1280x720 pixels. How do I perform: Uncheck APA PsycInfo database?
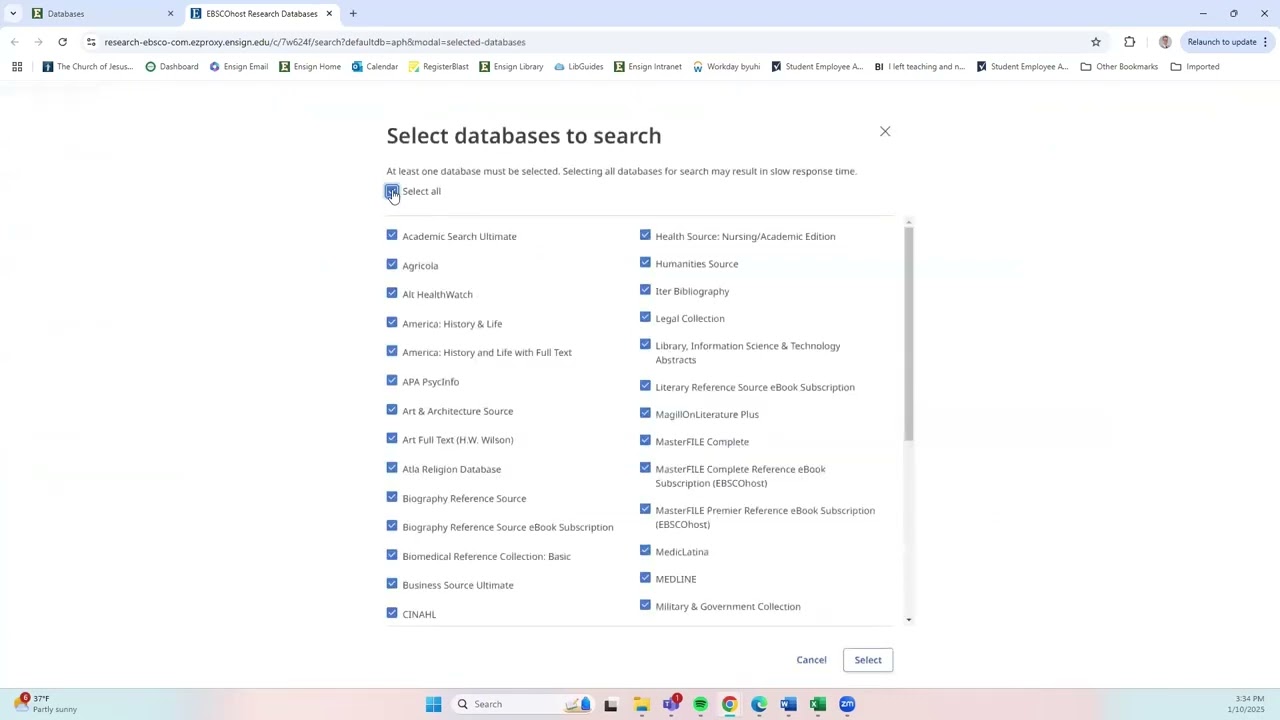coord(392,380)
